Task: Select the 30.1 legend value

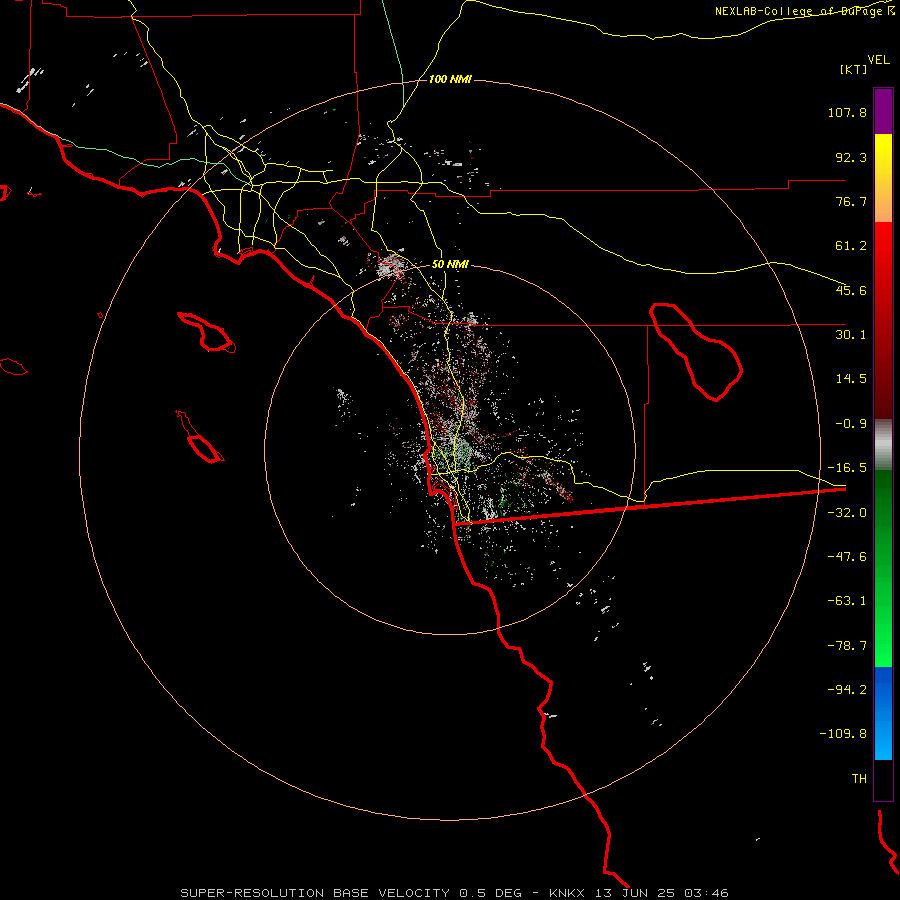Action: click(851, 335)
